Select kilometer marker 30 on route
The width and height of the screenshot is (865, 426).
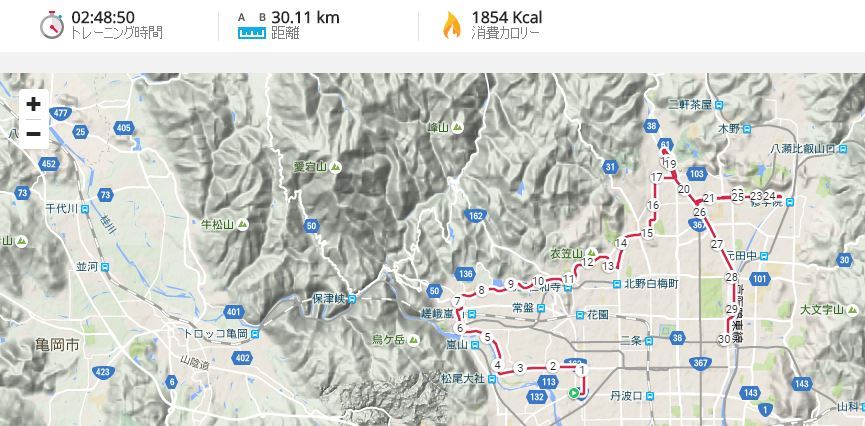724,339
